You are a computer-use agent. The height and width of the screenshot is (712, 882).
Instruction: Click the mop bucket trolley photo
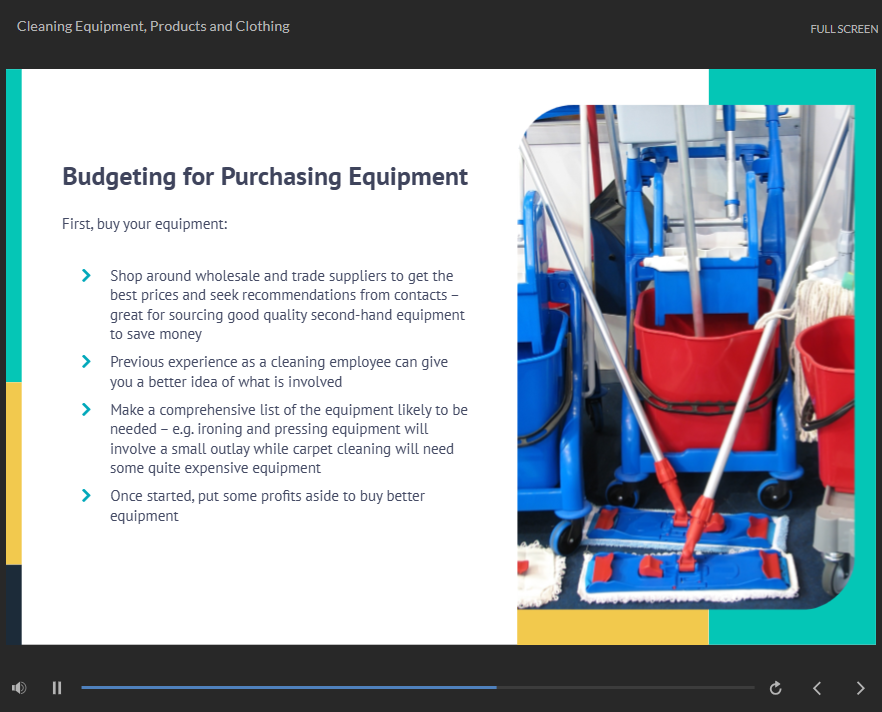[x=685, y=357]
